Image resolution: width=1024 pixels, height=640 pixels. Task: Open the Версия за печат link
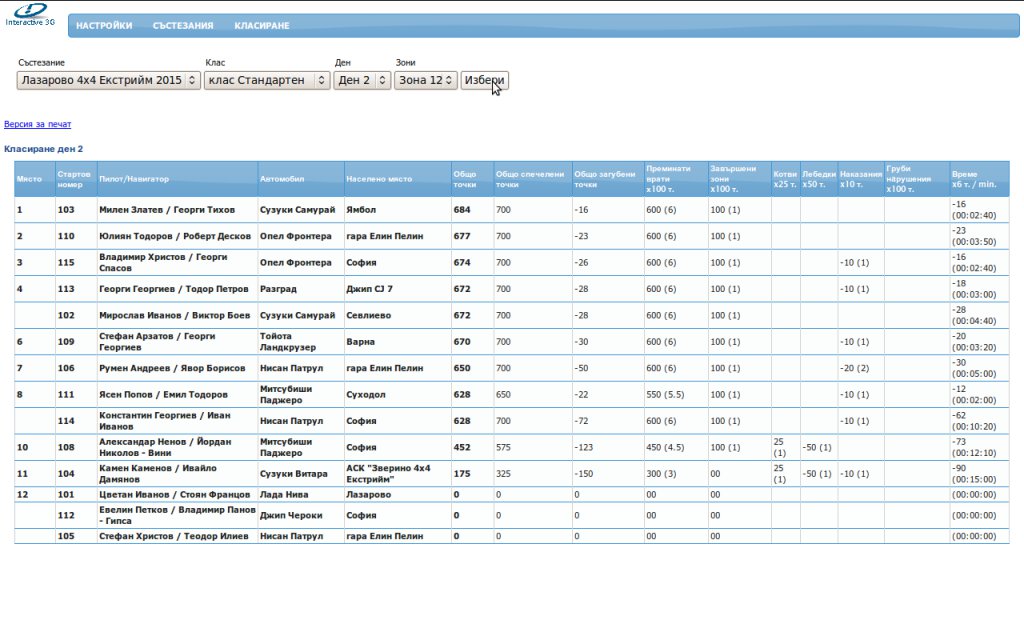38,125
